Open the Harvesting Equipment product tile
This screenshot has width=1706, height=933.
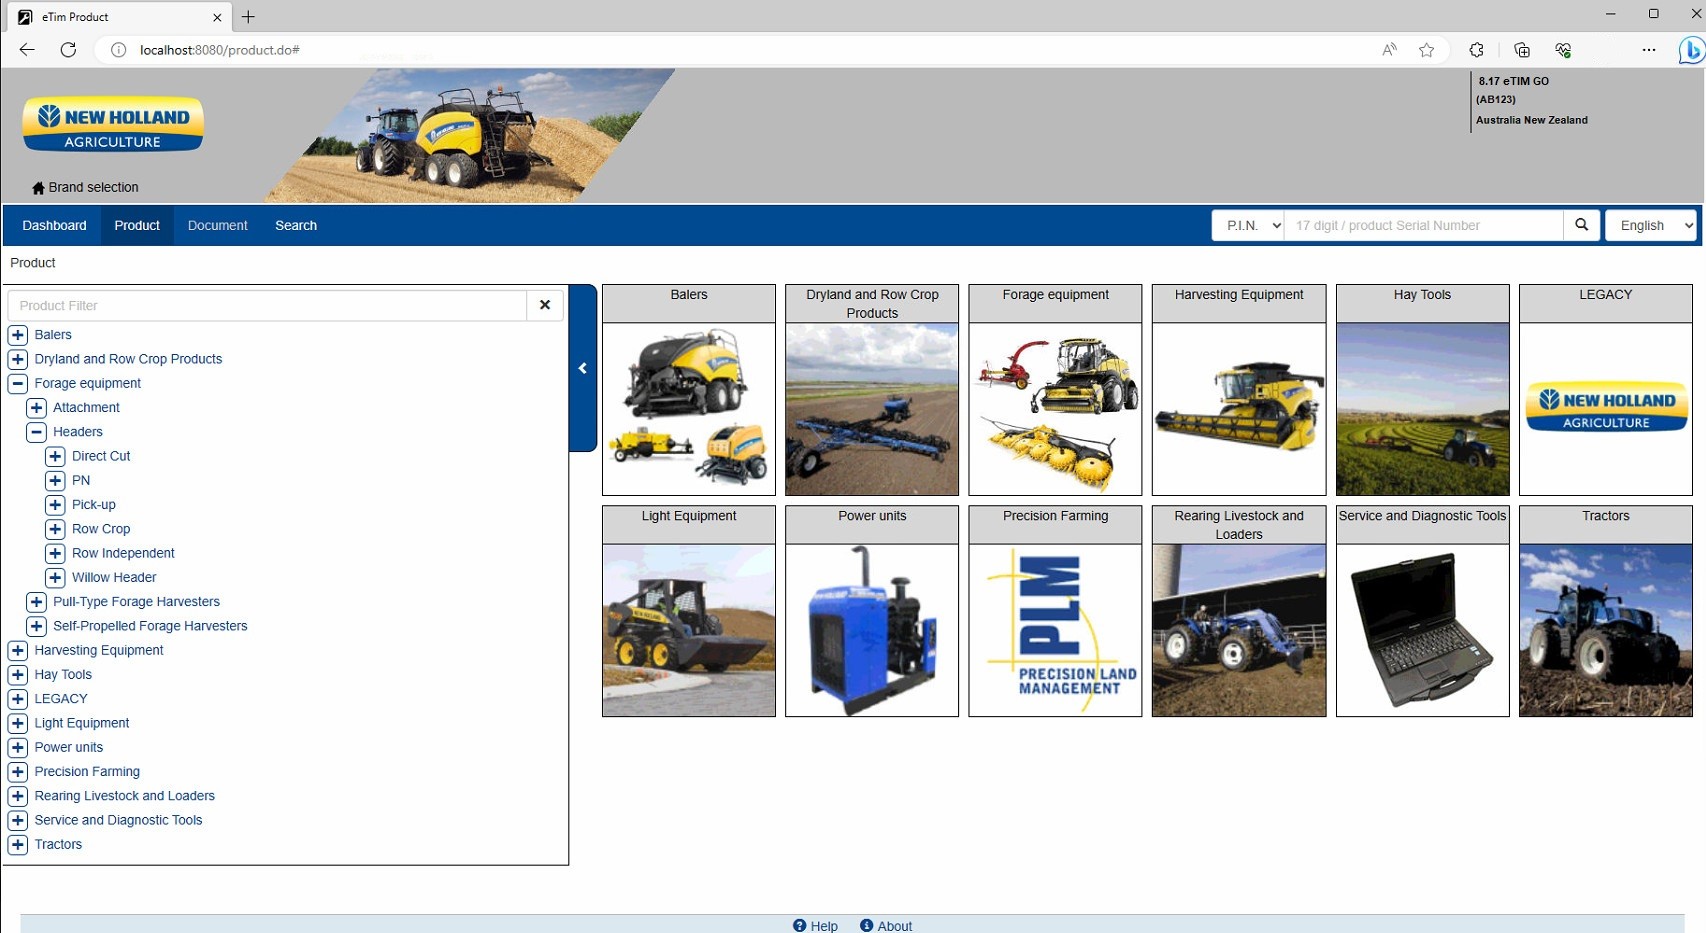pyautogui.click(x=1239, y=390)
